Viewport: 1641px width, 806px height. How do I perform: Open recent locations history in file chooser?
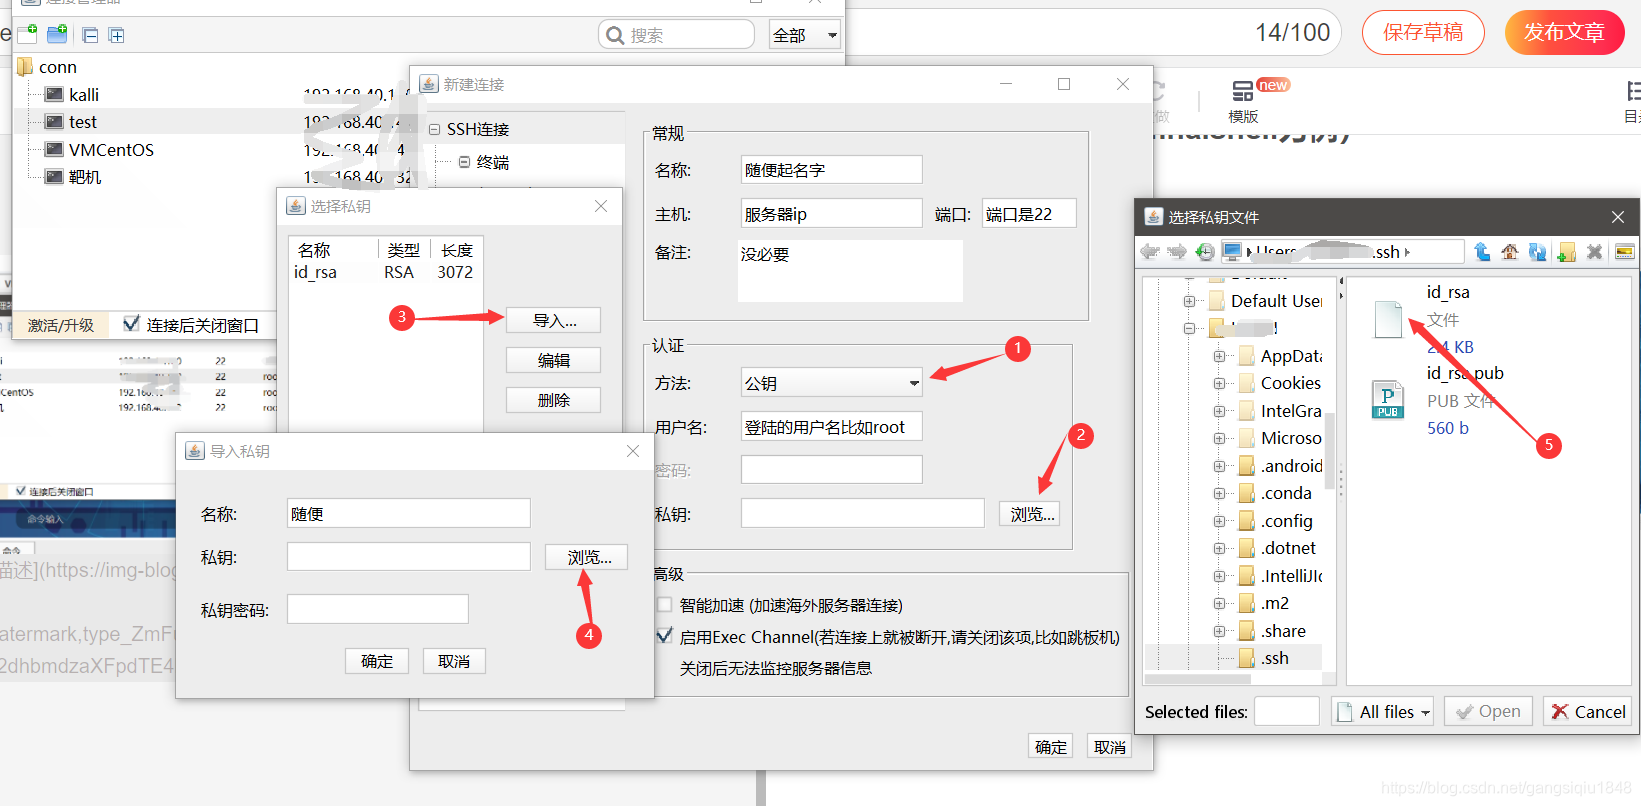[1205, 252]
